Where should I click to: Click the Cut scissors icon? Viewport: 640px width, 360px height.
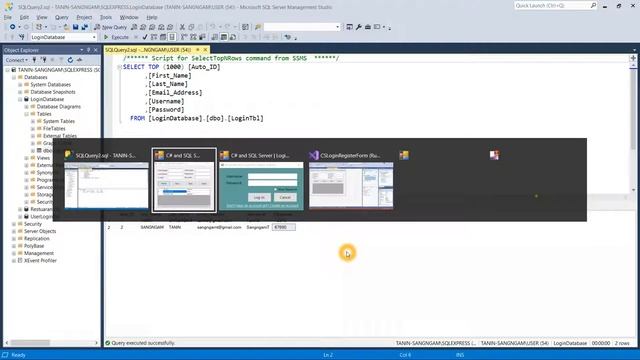click(x=182, y=27)
